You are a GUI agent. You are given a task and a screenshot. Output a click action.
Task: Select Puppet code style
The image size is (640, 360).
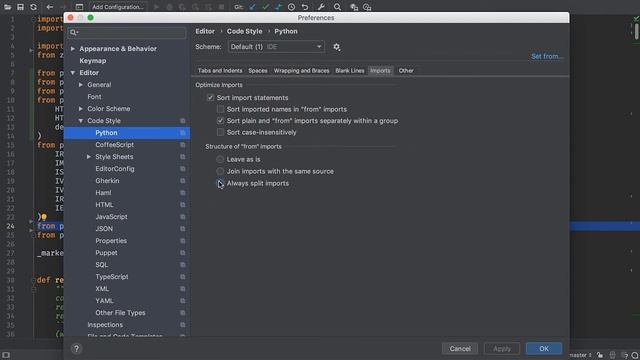click(107, 253)
